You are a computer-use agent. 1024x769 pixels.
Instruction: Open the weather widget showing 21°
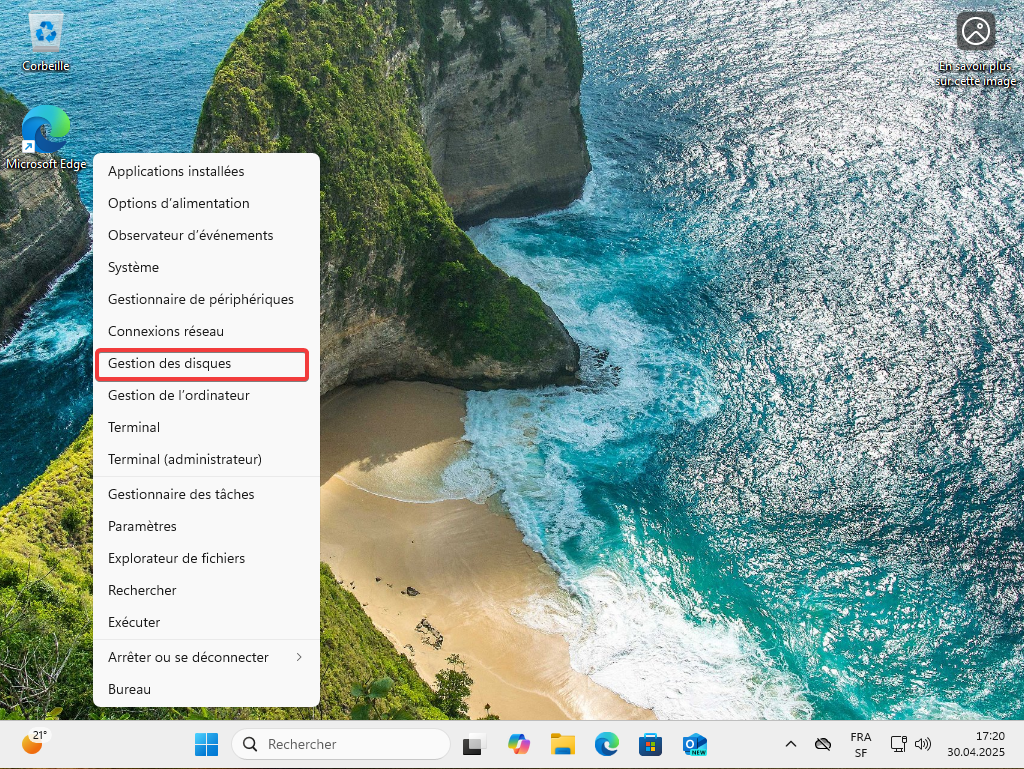[34, 742]
